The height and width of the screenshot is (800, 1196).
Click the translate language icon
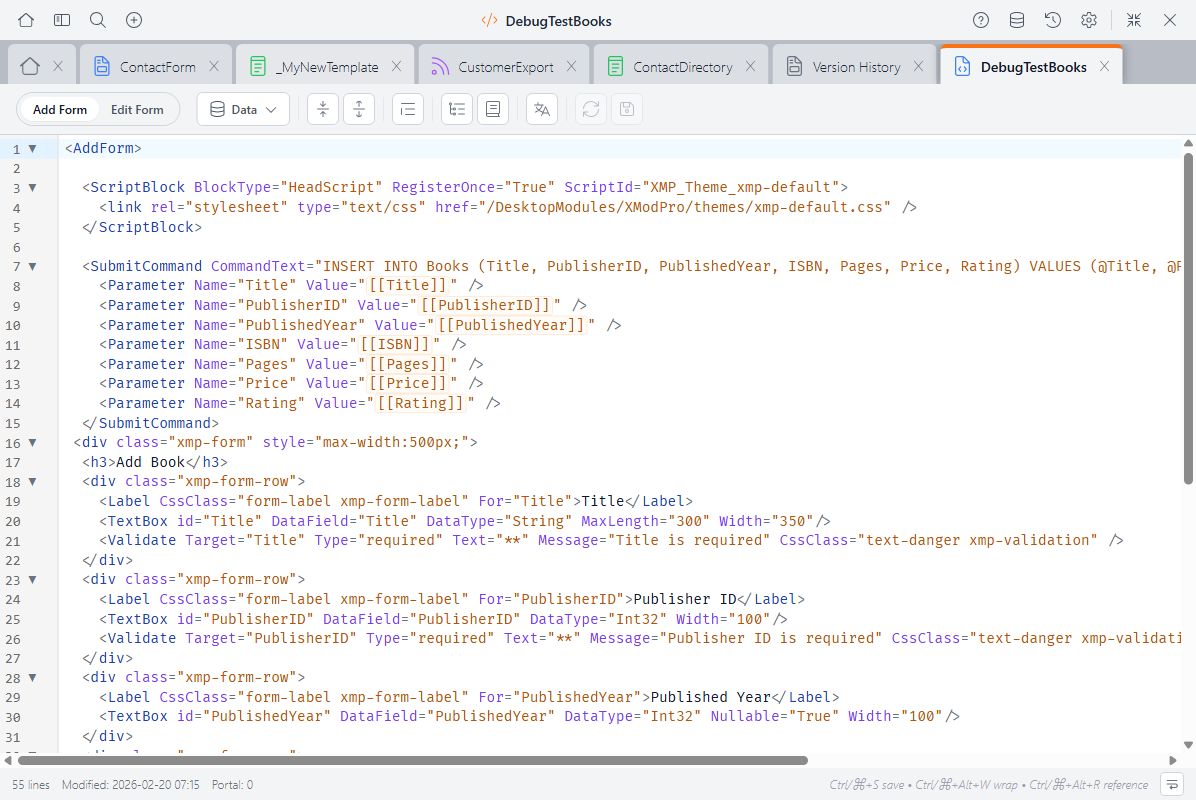pos(542,109)
